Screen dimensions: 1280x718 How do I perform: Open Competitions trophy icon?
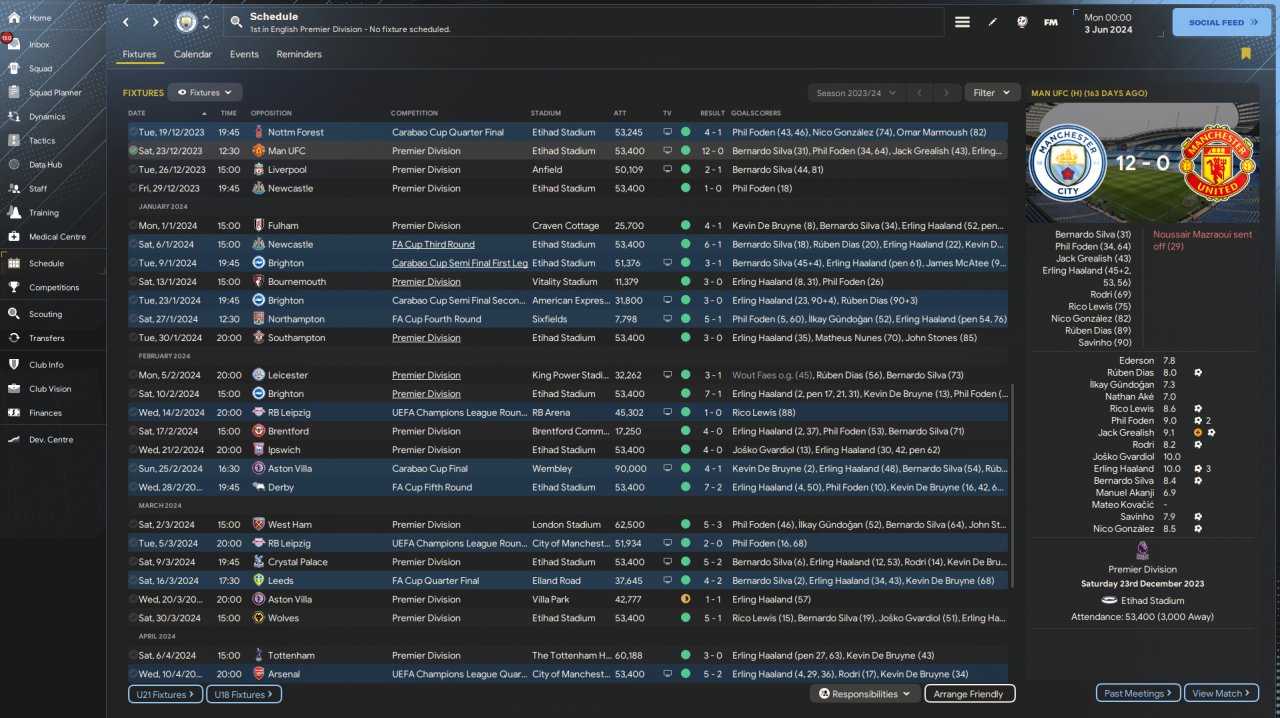15,287
